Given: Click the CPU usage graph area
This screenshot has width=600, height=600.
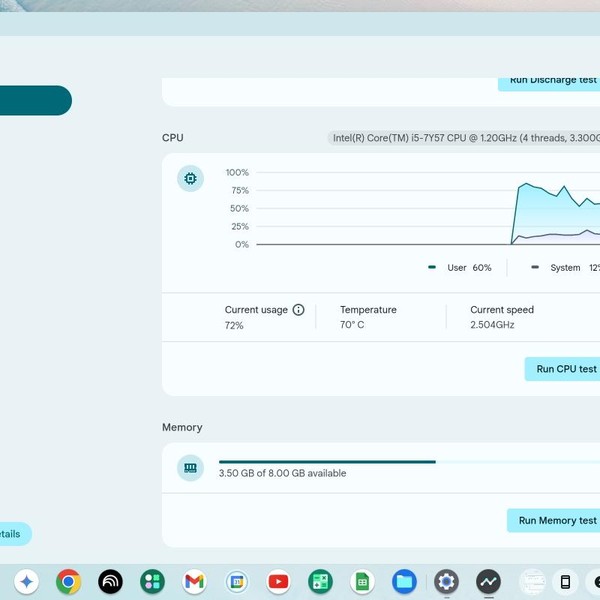Looking at the screenshot, I should (x=425, y=209).
